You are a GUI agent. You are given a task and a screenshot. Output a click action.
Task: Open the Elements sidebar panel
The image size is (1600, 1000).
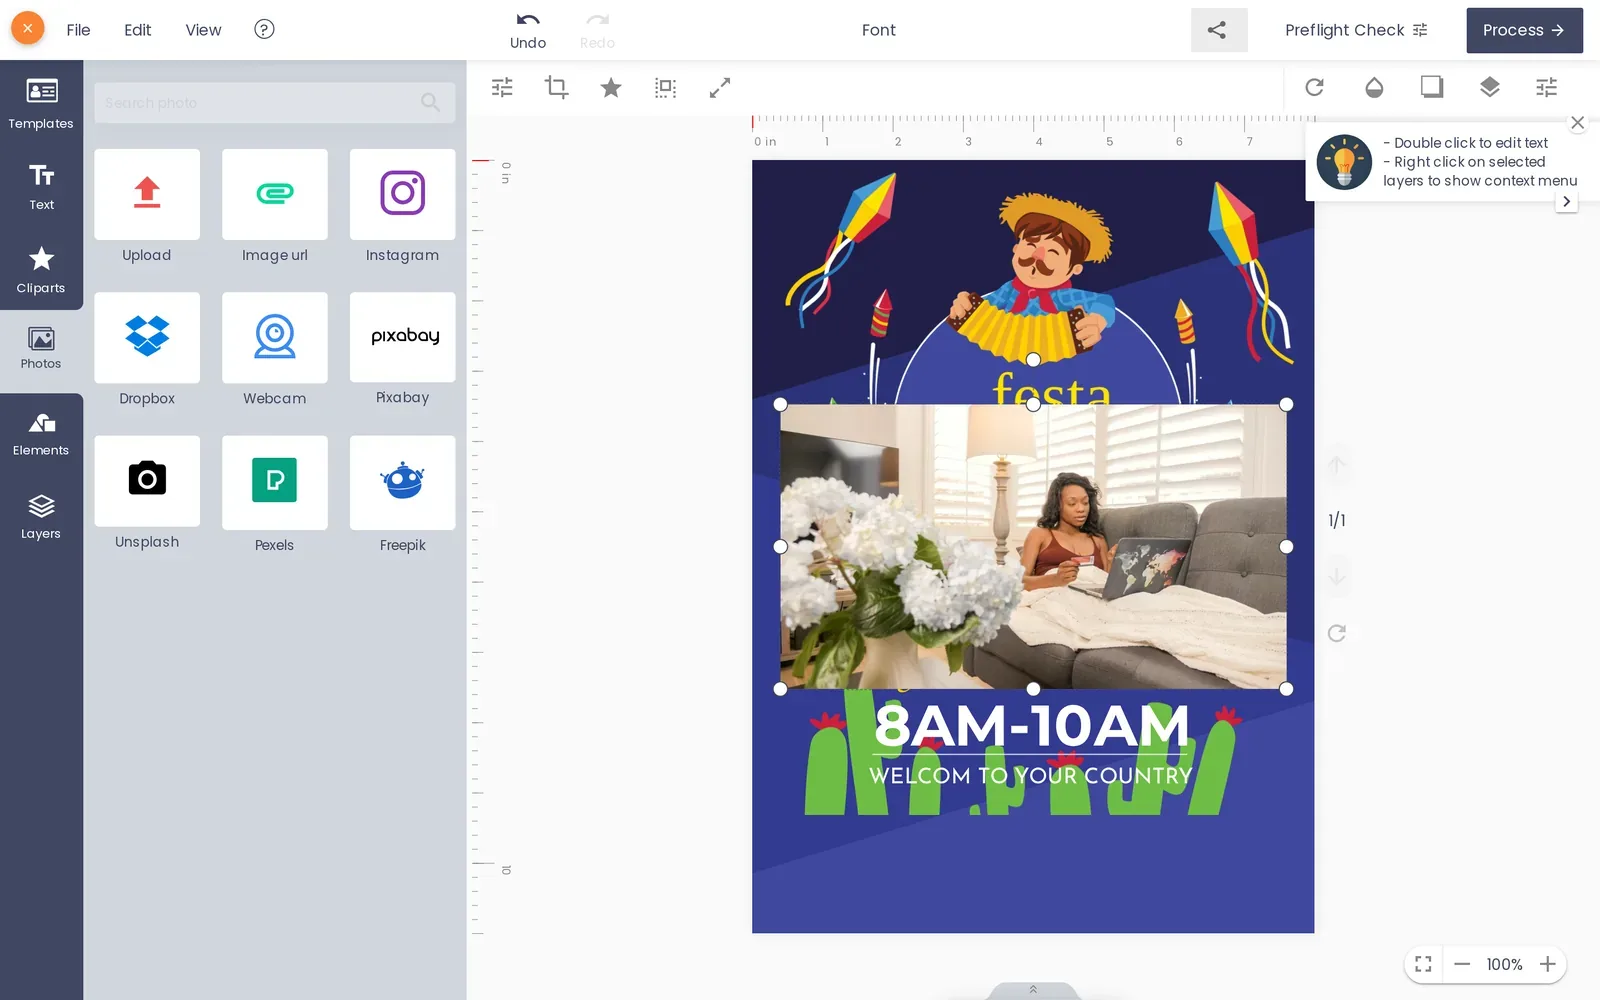pyautogui.click(x=41, y=435)
